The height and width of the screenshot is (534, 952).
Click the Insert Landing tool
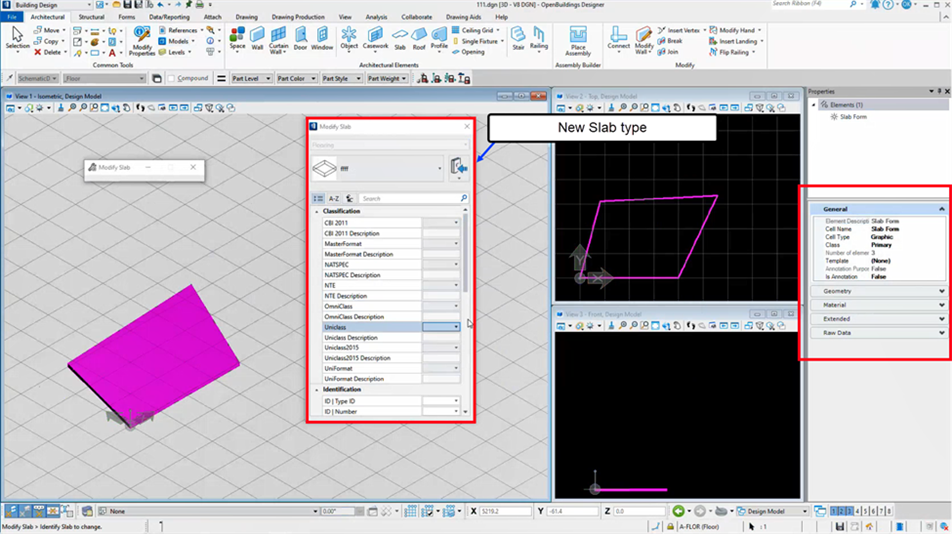pos(736,41)
